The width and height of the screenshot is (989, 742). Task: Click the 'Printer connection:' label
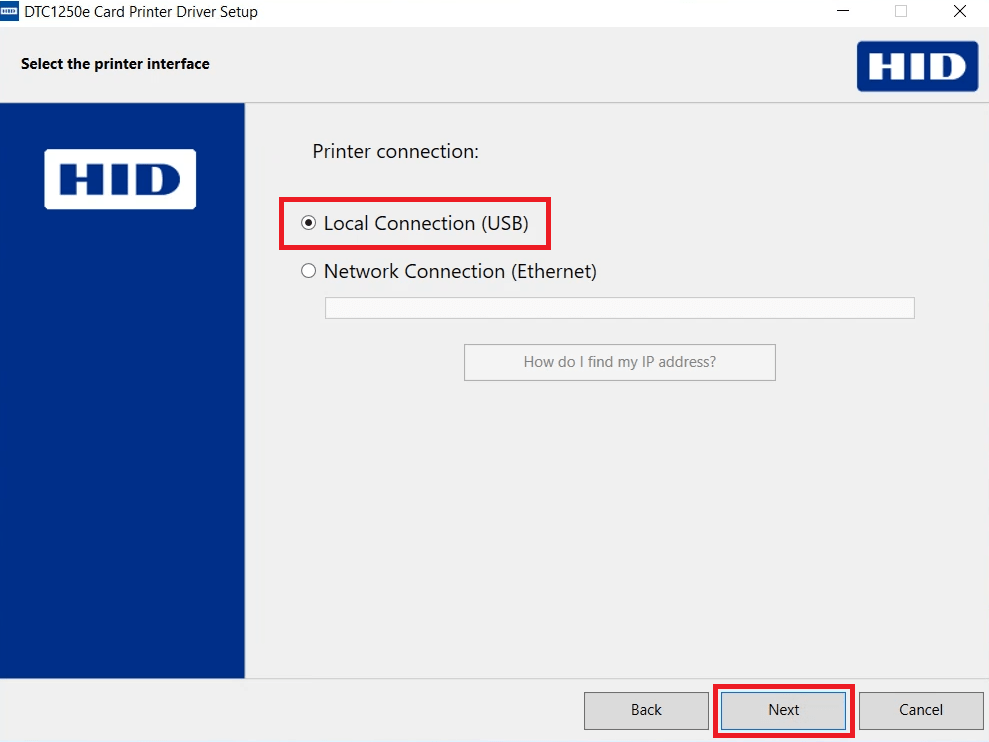click(395, 151)
